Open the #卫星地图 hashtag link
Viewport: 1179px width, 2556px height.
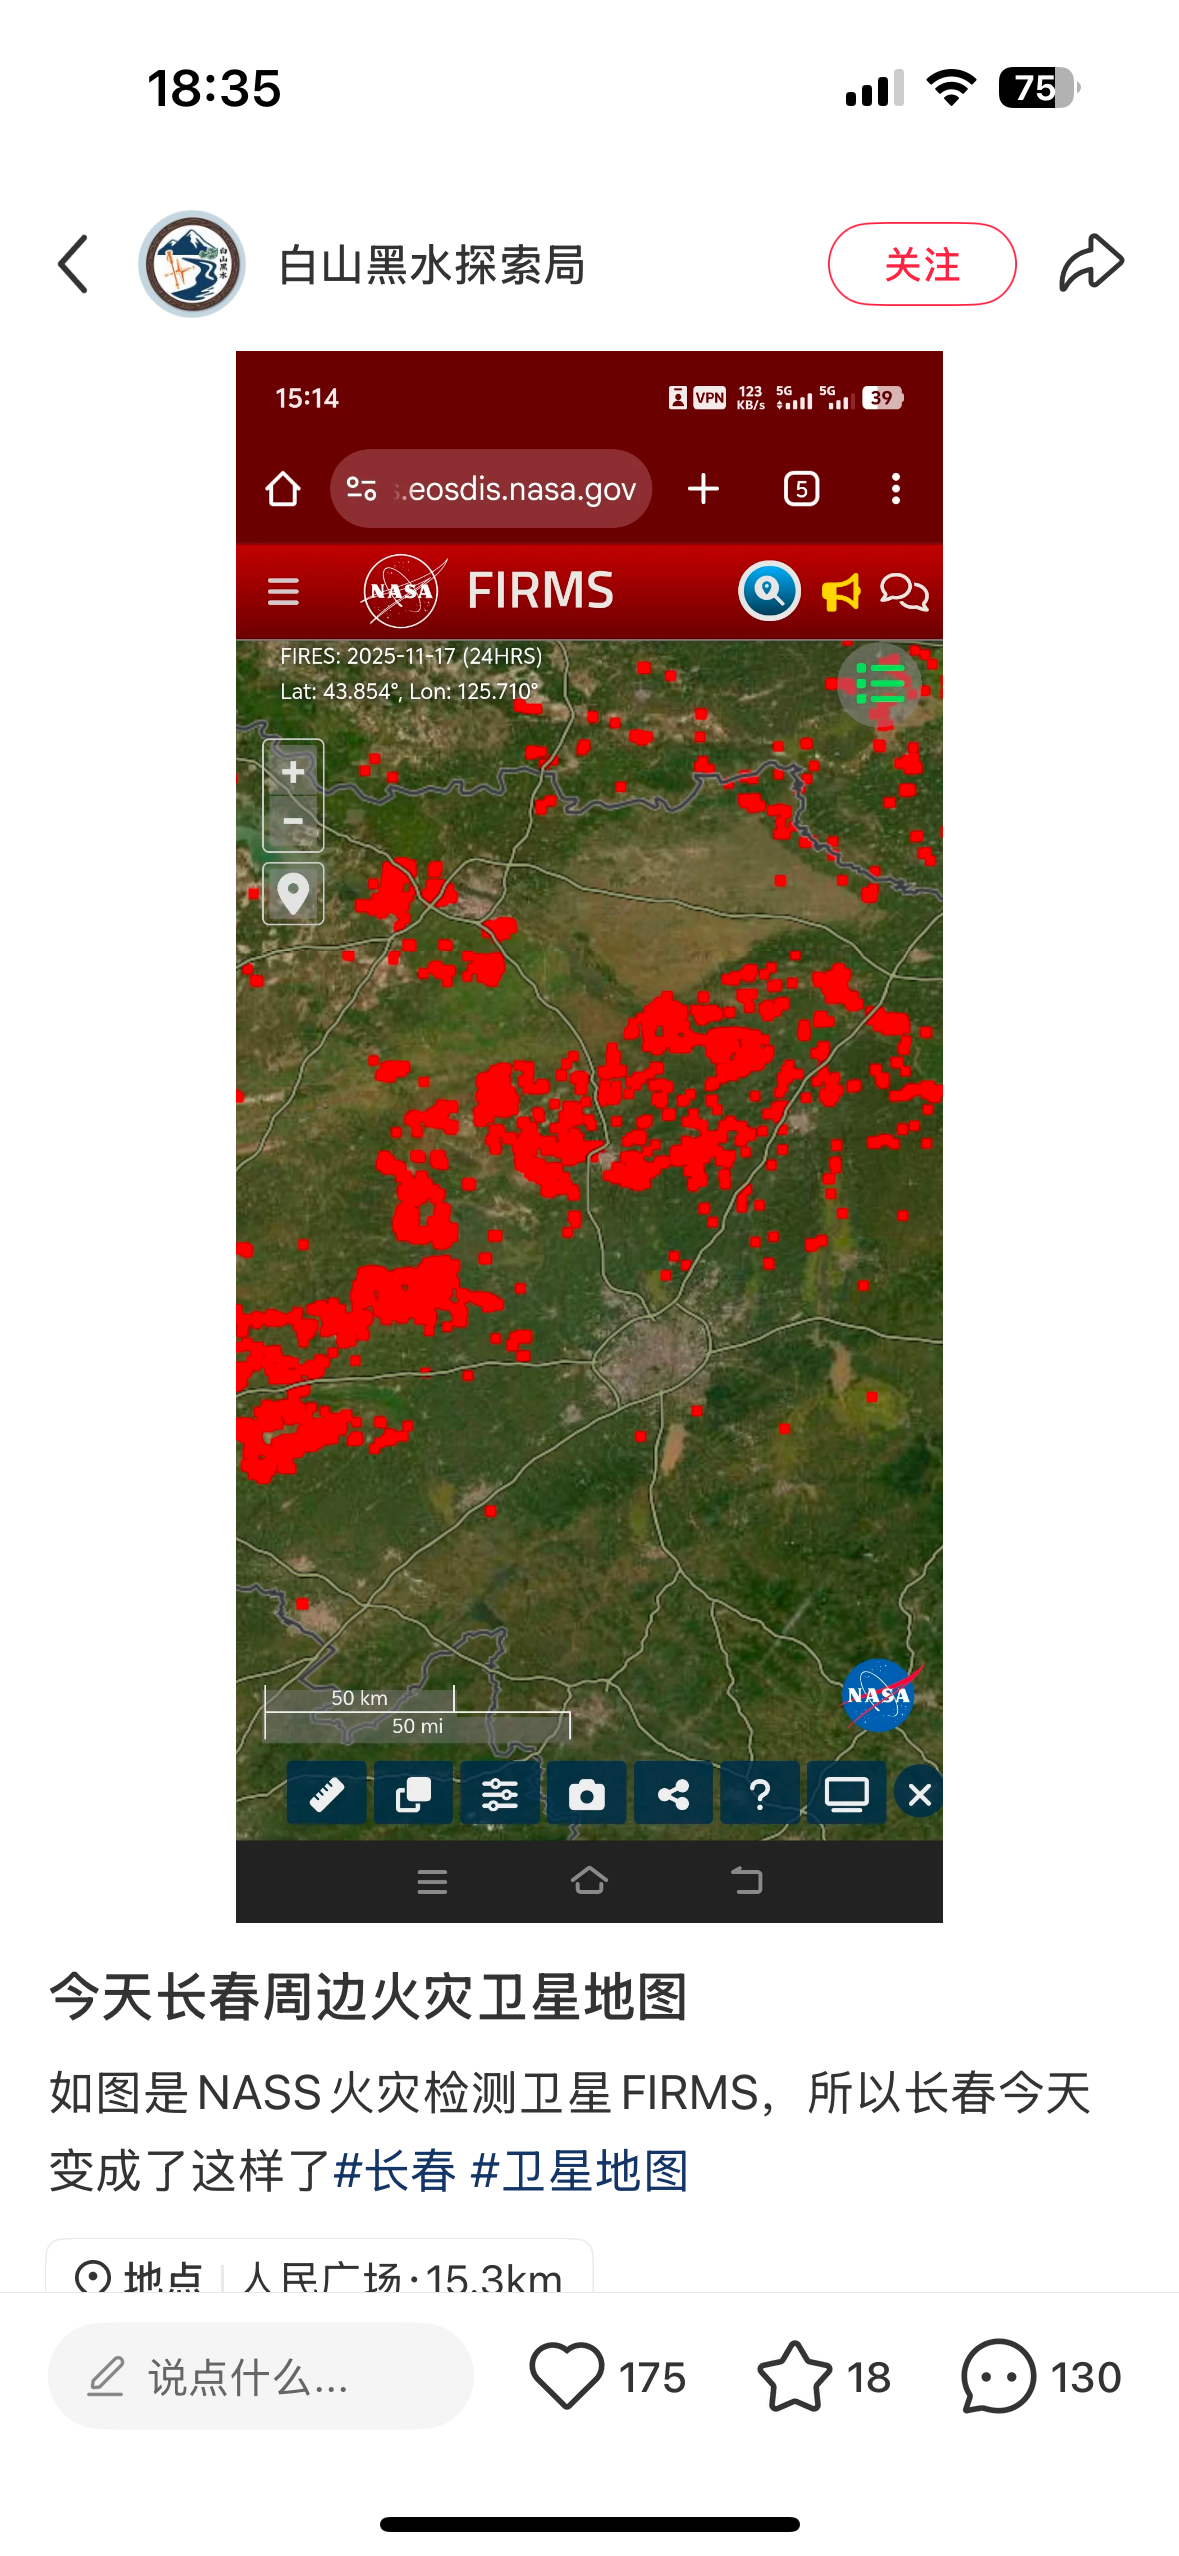coord(579,2171)
